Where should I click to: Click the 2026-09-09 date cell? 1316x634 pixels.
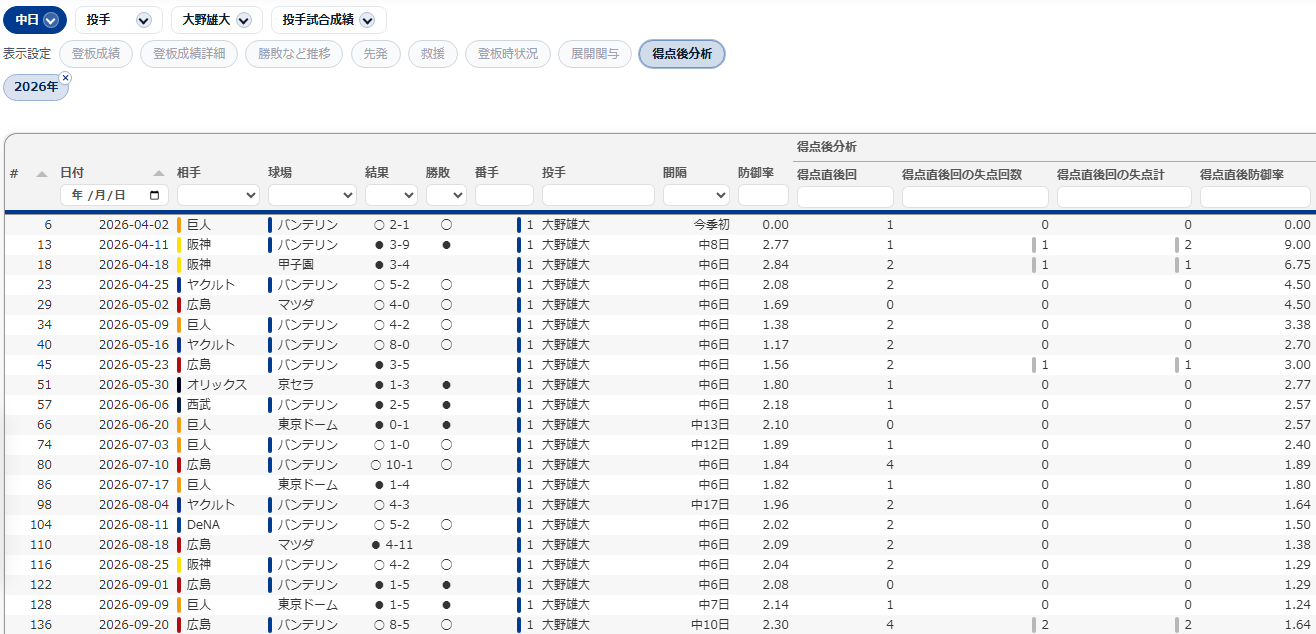[x=132, y=605]
